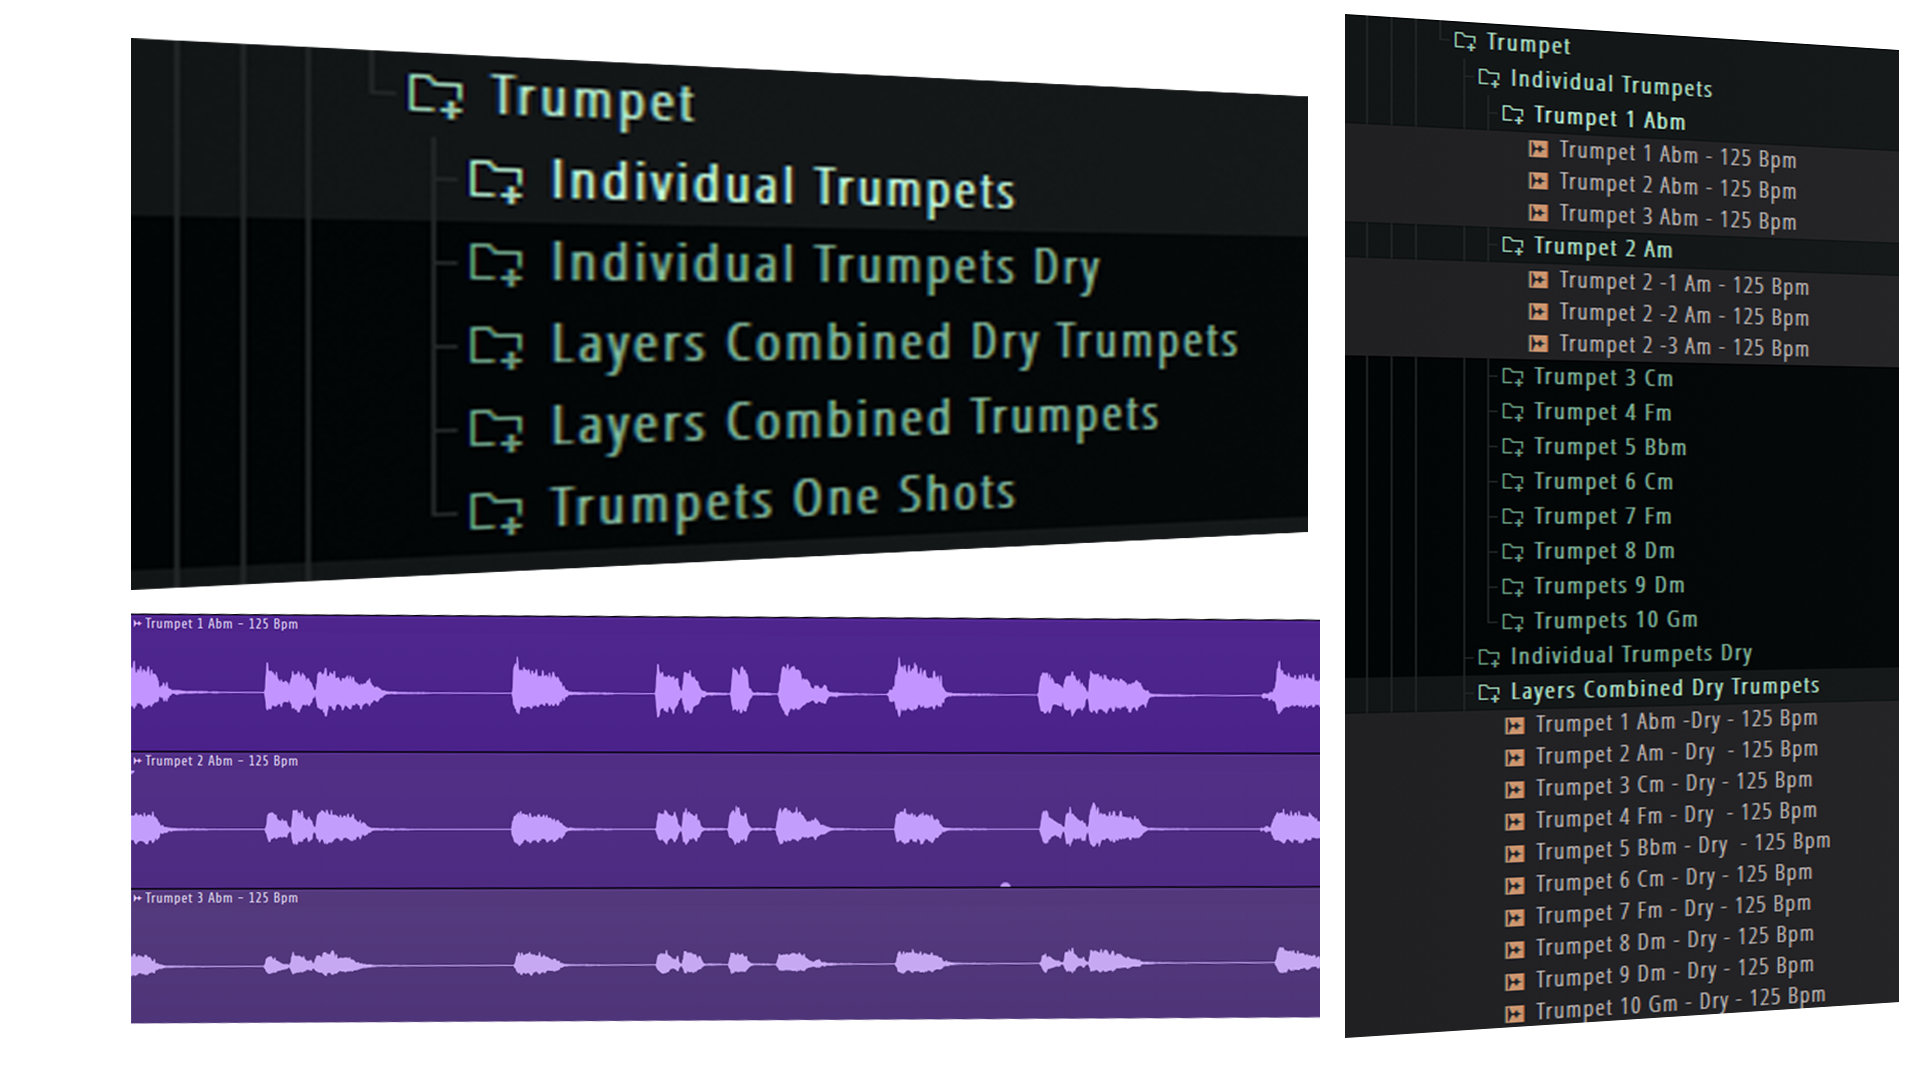The image size is (1920, 1080).
Task: Click the Trumpet 2 Abm clip title label
Action: (x=221, y=761)
